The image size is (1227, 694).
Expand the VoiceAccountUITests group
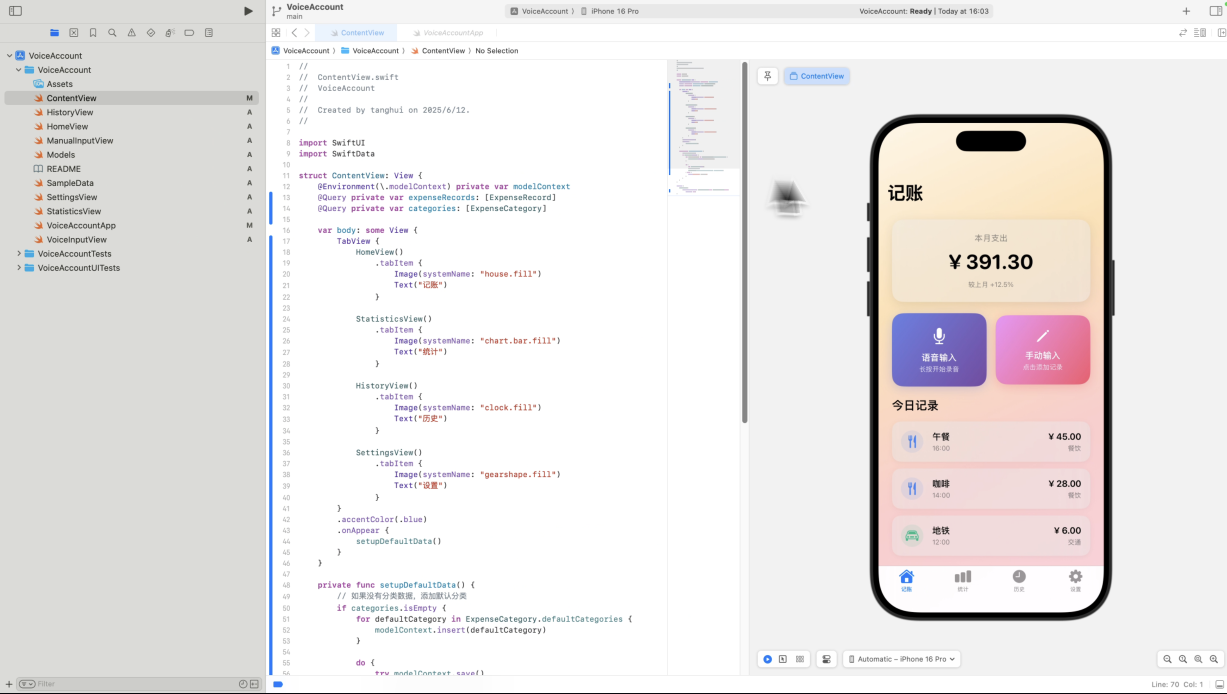click(19, 268)
